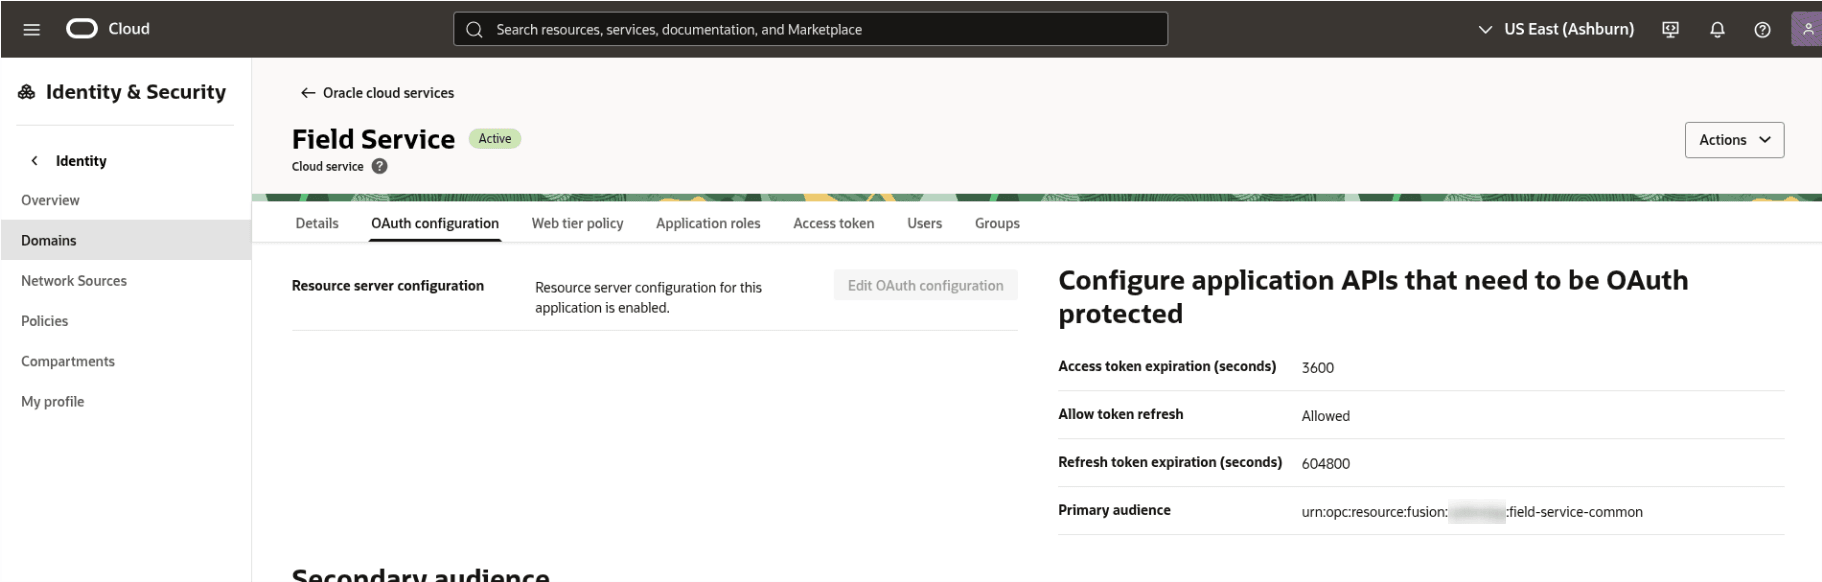
Task: Click the Resource server configuration label
Action: [x=388, y=285]
